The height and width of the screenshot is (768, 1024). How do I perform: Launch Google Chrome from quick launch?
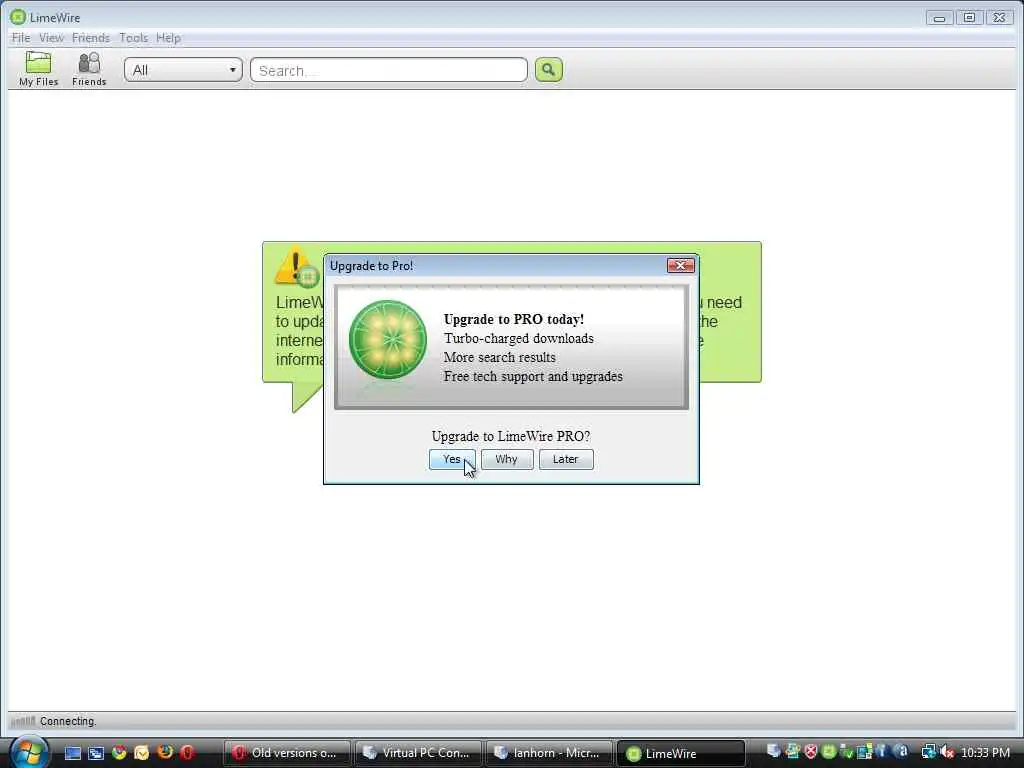(x=119, y=752)
